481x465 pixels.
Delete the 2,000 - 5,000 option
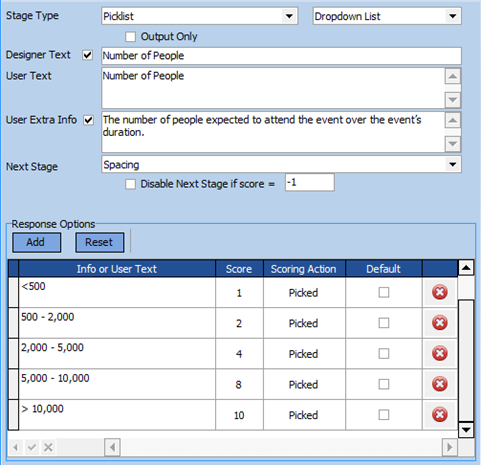(440, 354)
